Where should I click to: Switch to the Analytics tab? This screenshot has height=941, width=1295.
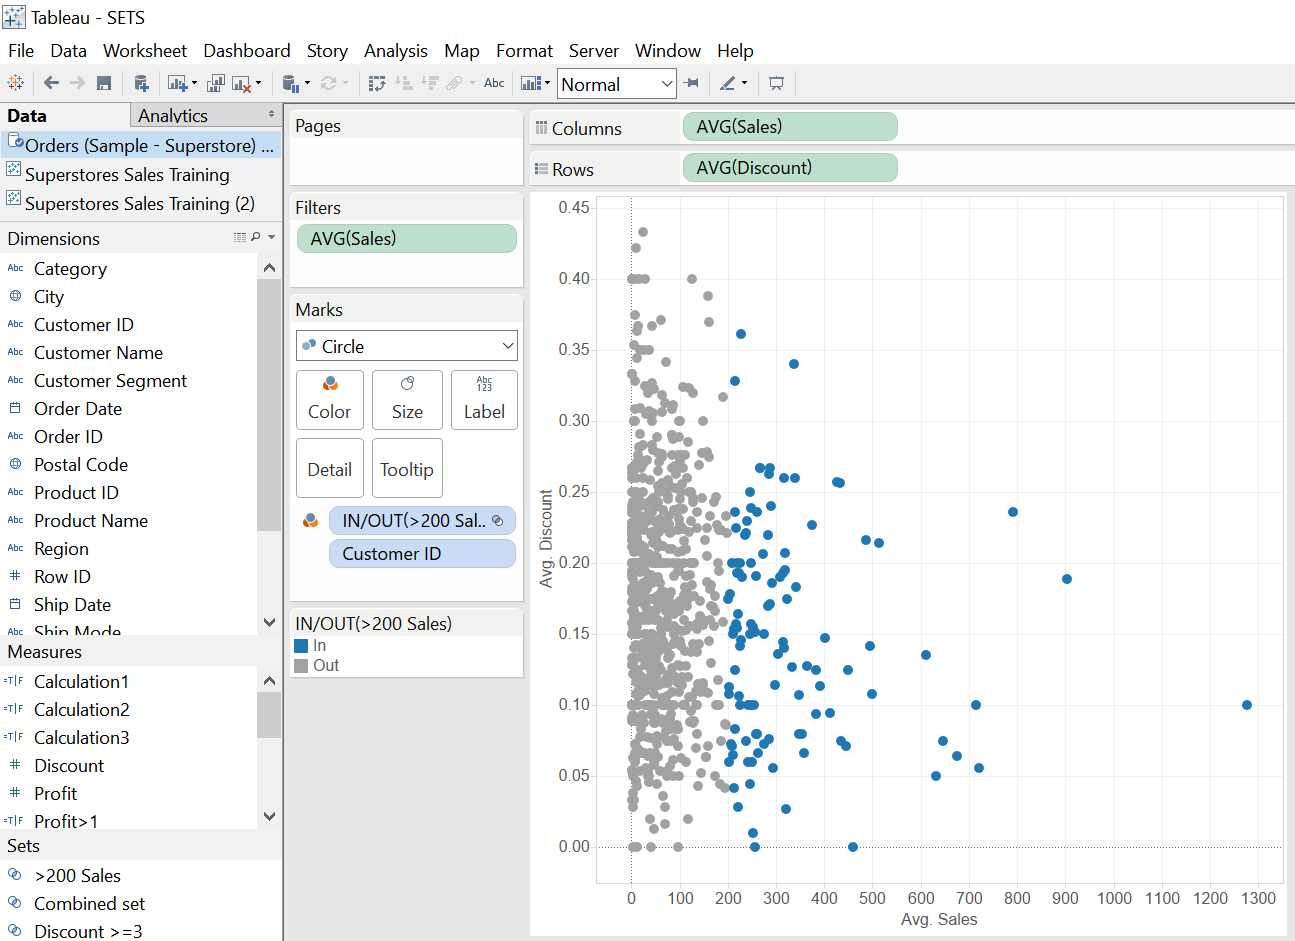point(205,115)
